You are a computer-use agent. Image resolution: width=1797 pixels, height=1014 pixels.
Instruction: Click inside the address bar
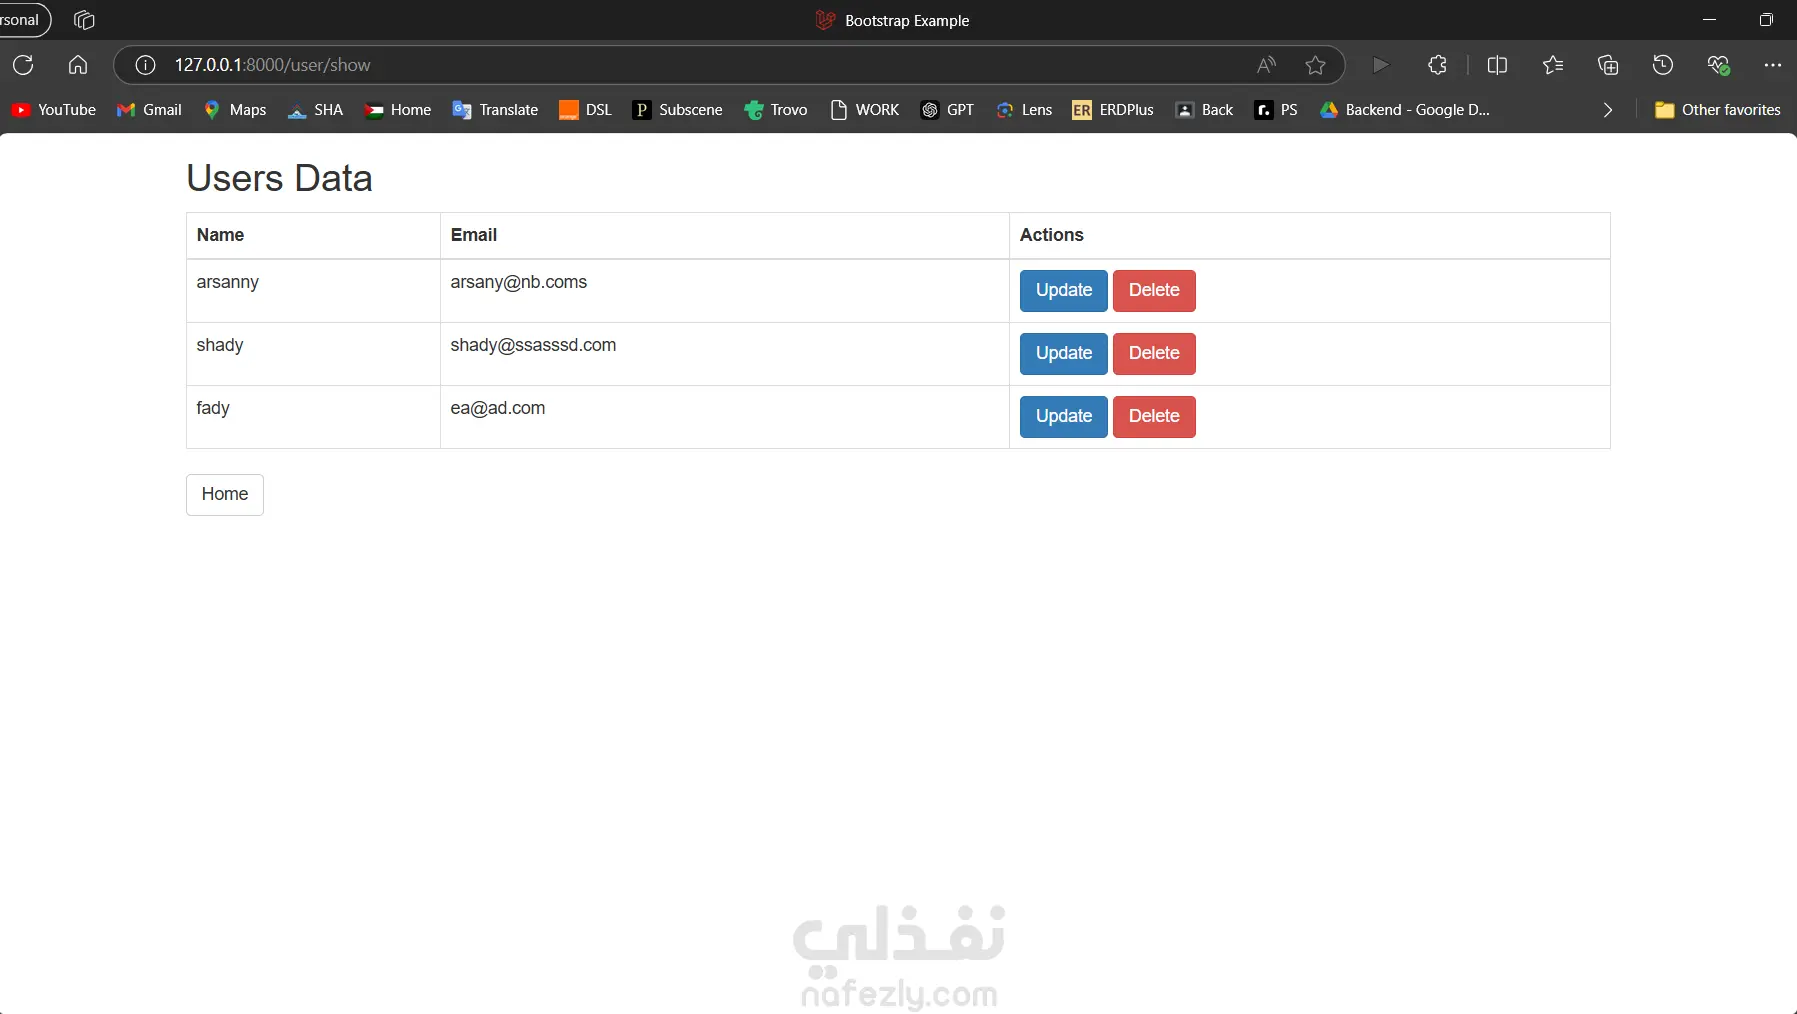700,65
